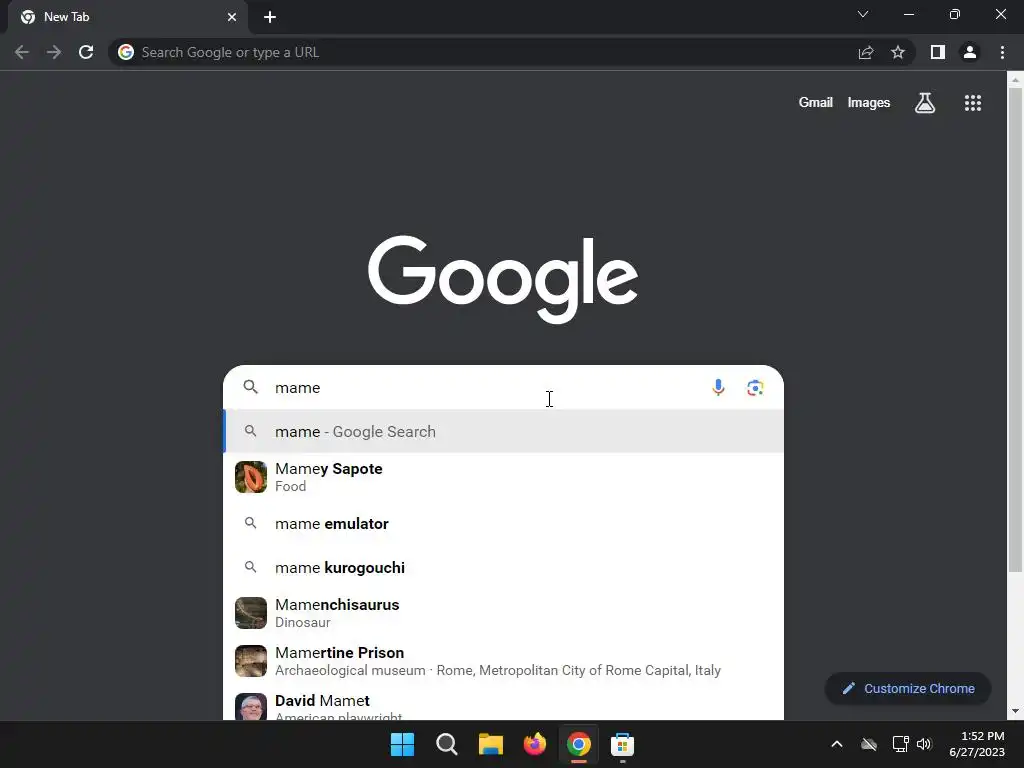
Task: Click the Google icon in the address bar
Action: coord(126,52)
